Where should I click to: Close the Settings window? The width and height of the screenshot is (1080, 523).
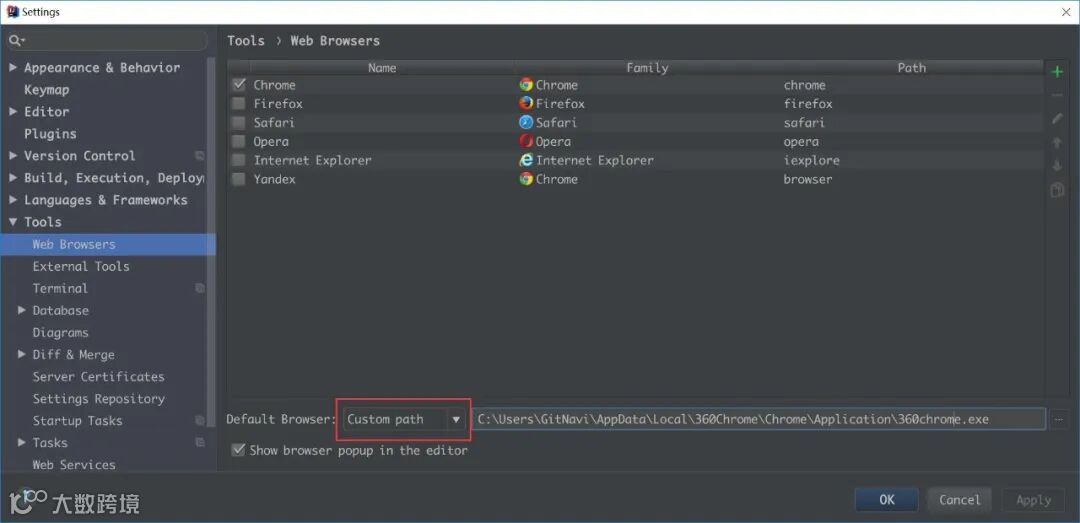point(1065,12)
